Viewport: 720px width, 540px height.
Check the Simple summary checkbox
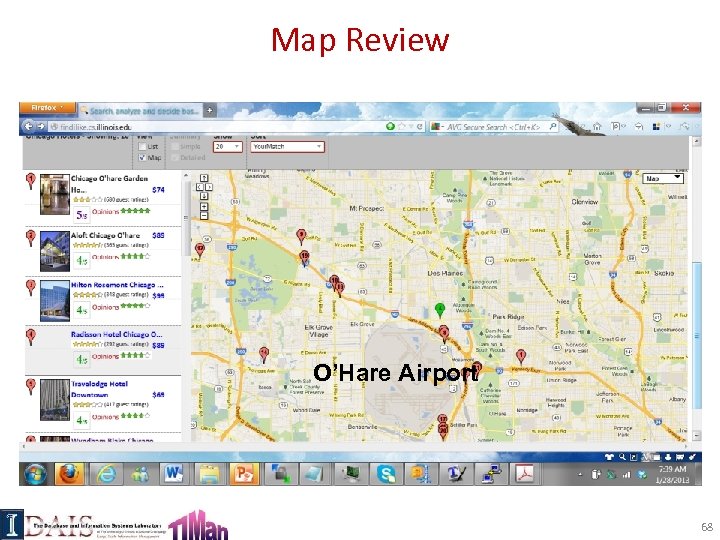tap(175, 146)
